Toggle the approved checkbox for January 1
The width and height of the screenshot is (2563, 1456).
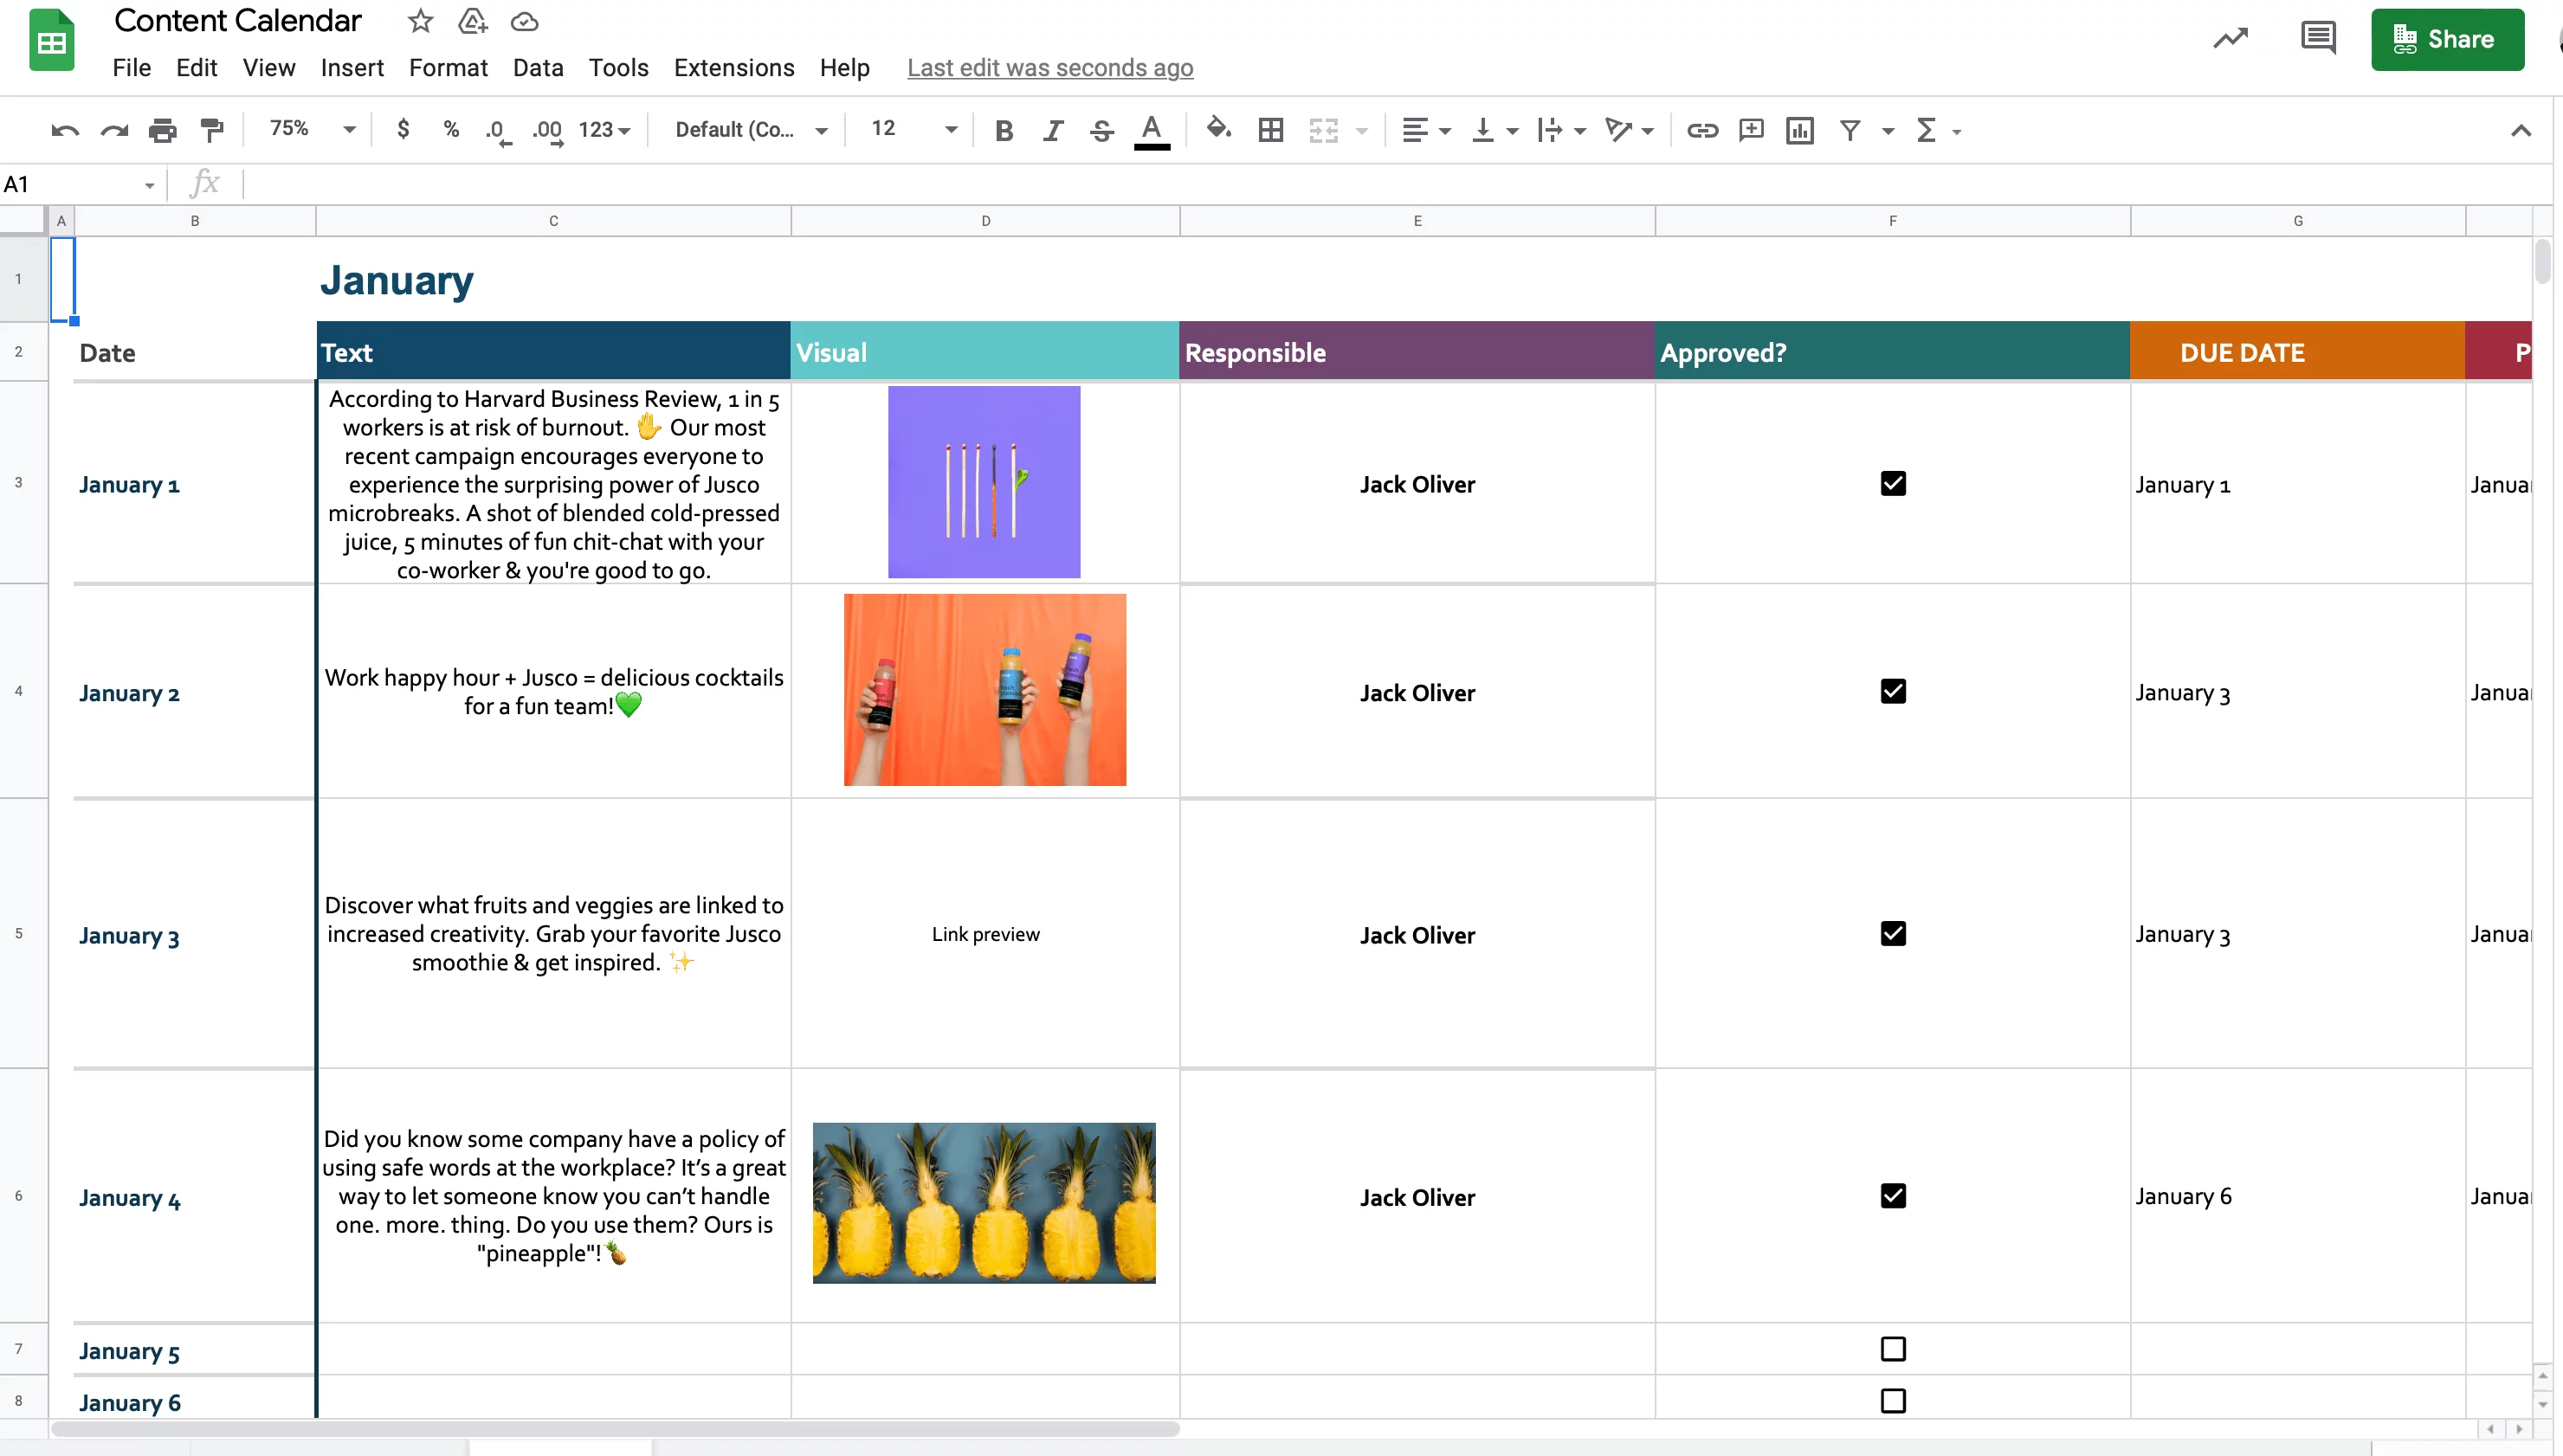tap(1894, 484)
